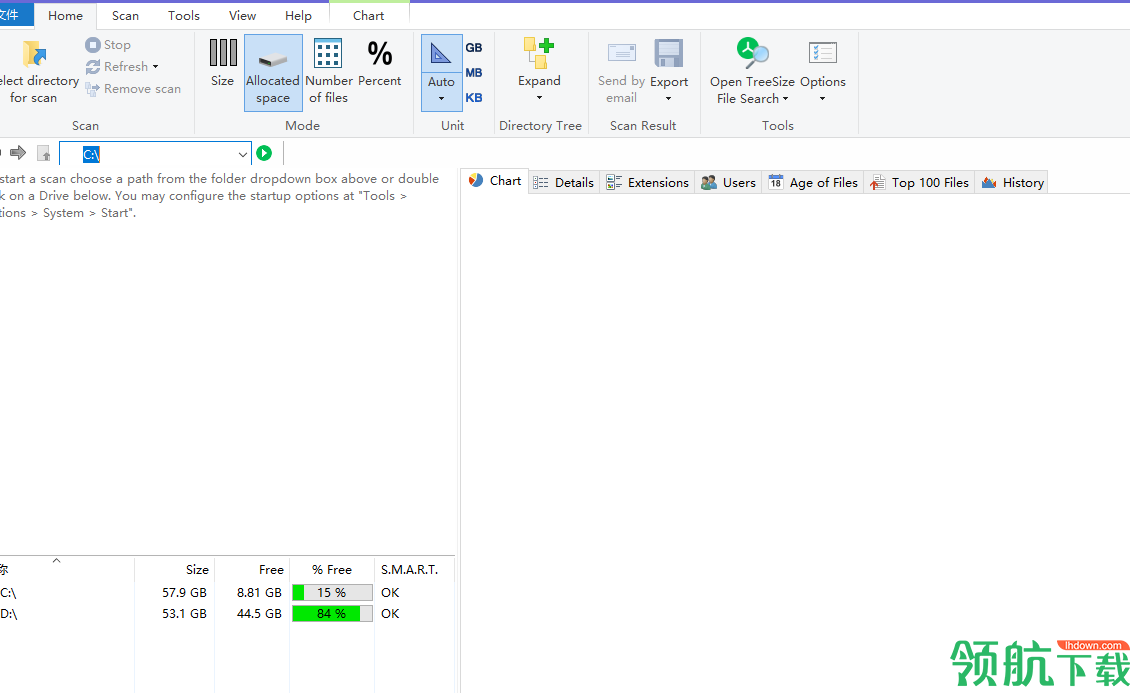Click the 53.1 GB size value
Viewport: 1130px width, 693px height.
(x=184, y=613)
